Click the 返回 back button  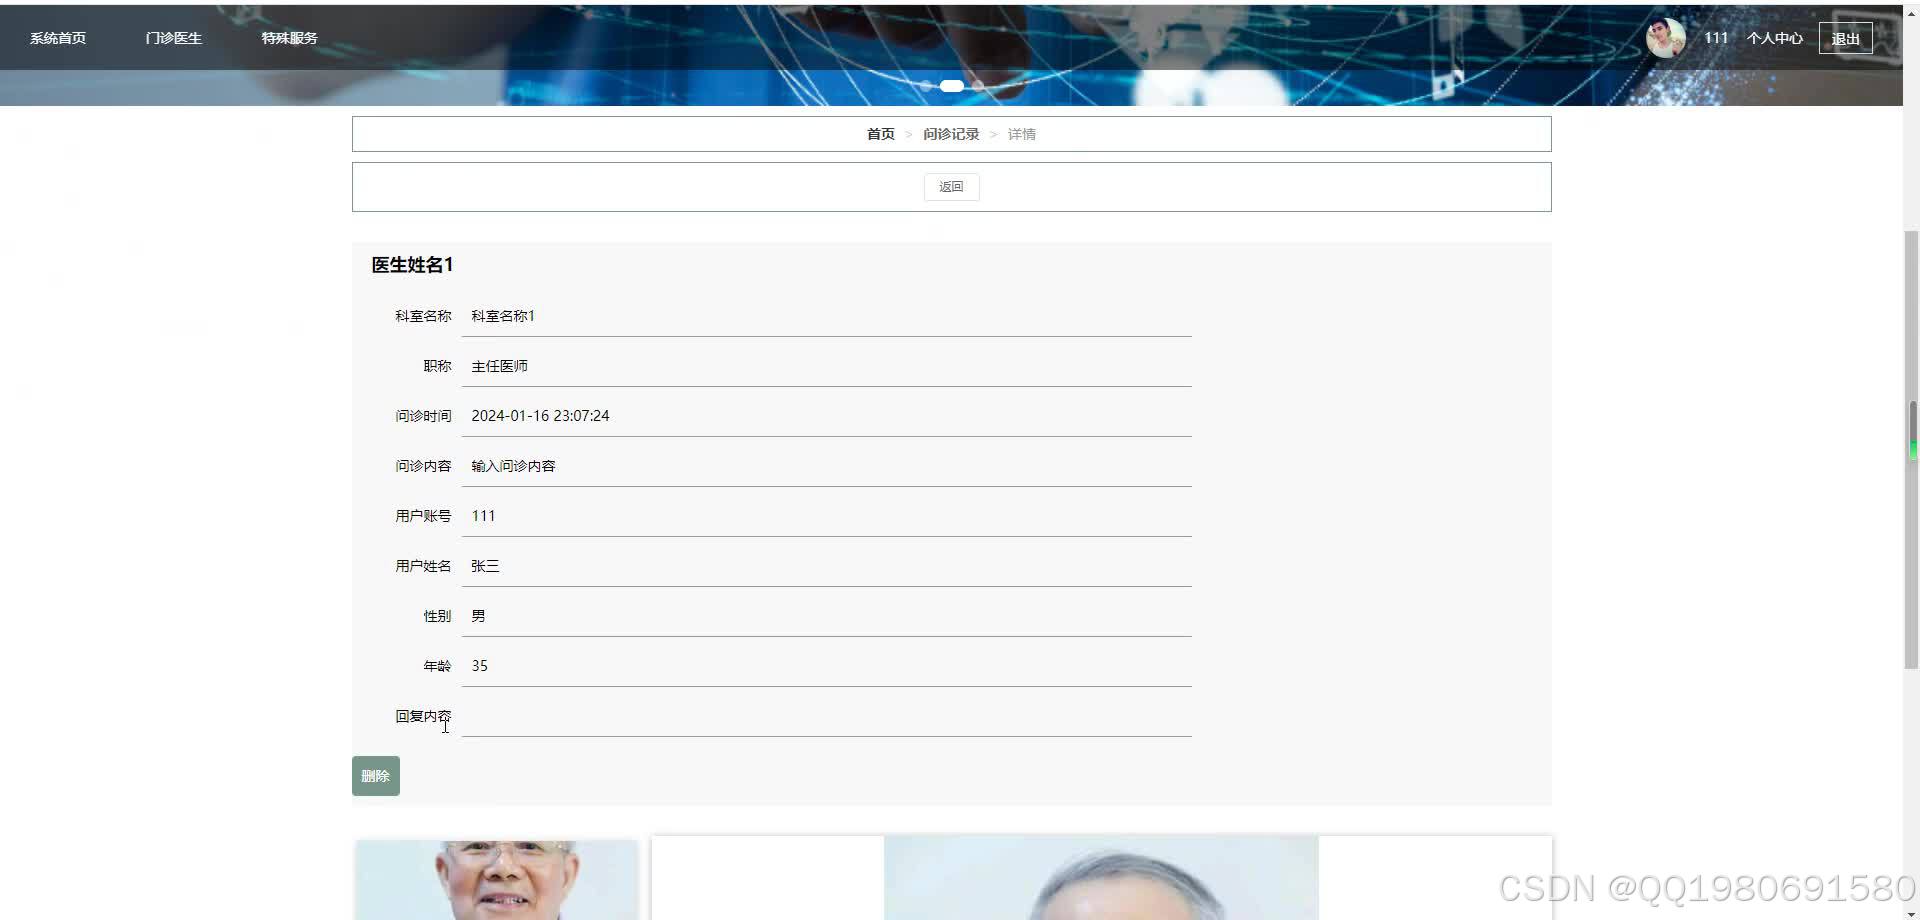point(952,187)
